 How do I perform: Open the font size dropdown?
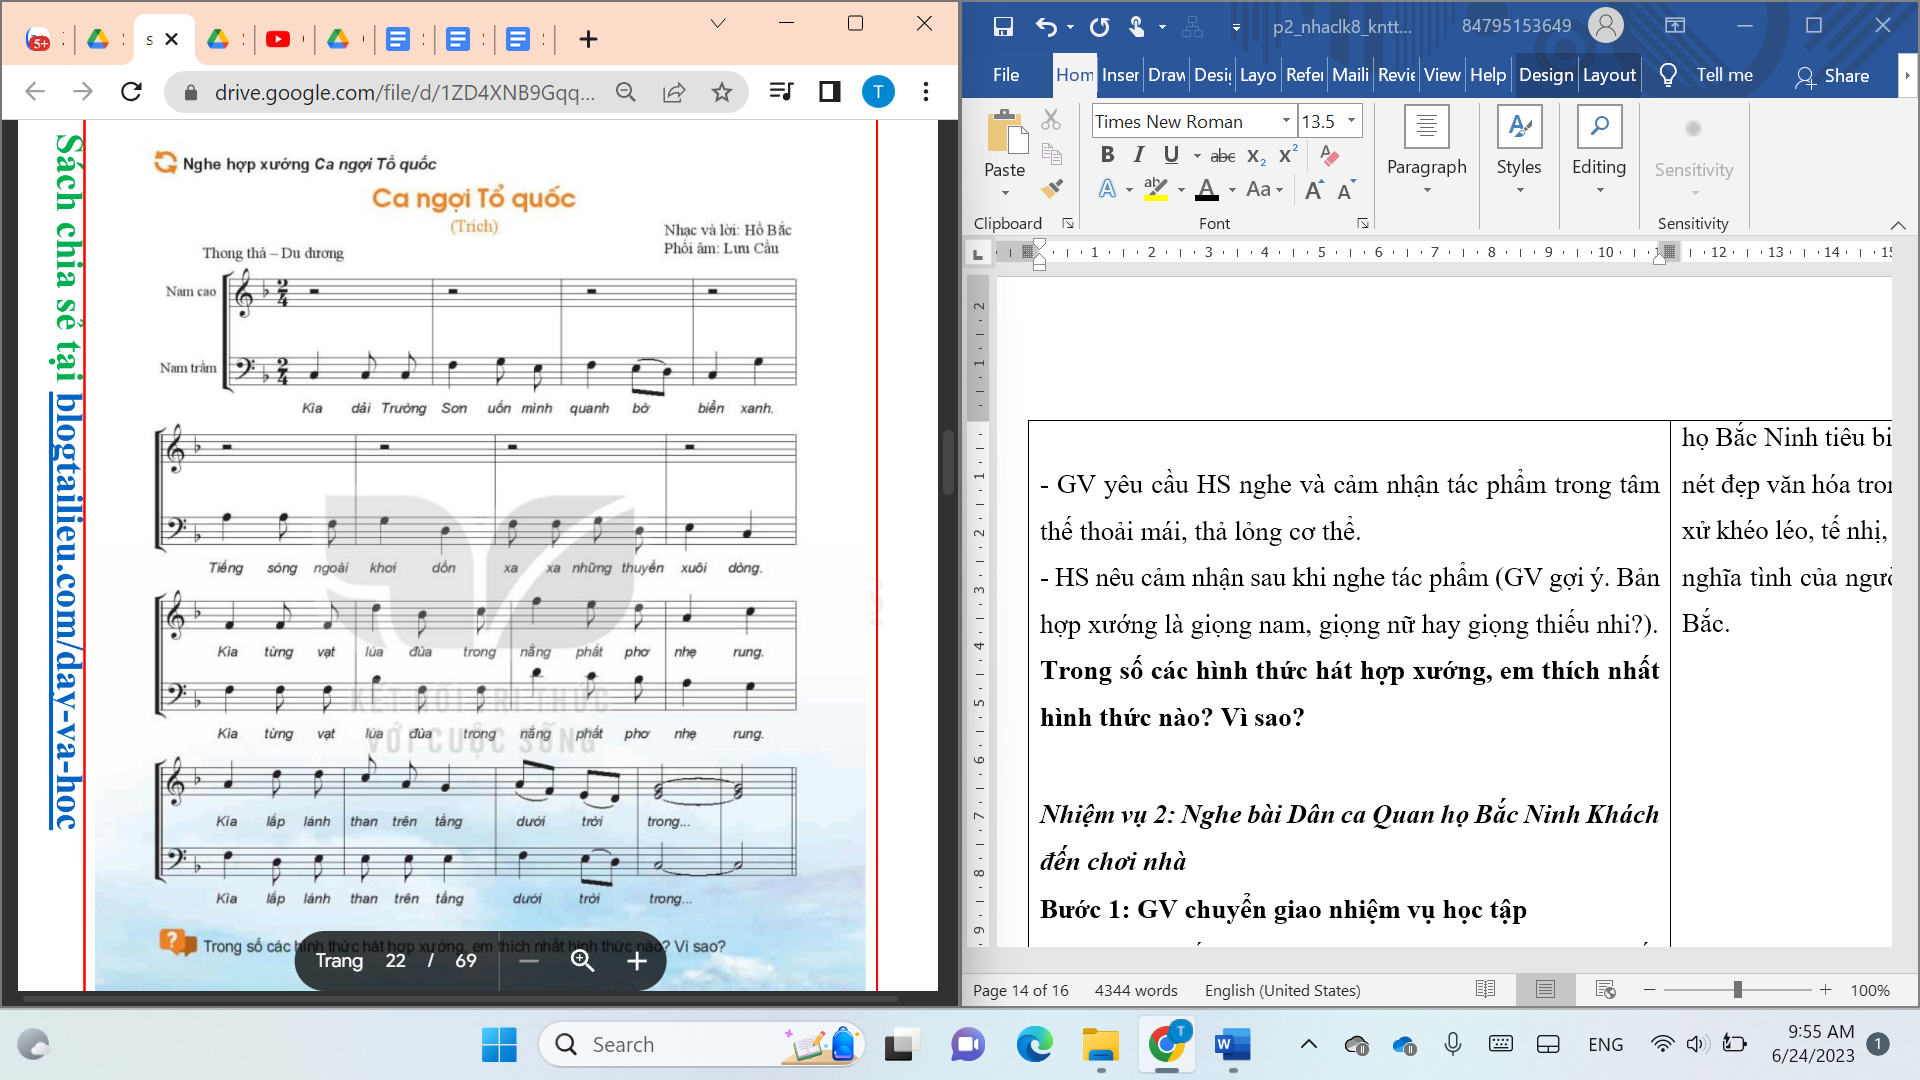(1351, 121)
